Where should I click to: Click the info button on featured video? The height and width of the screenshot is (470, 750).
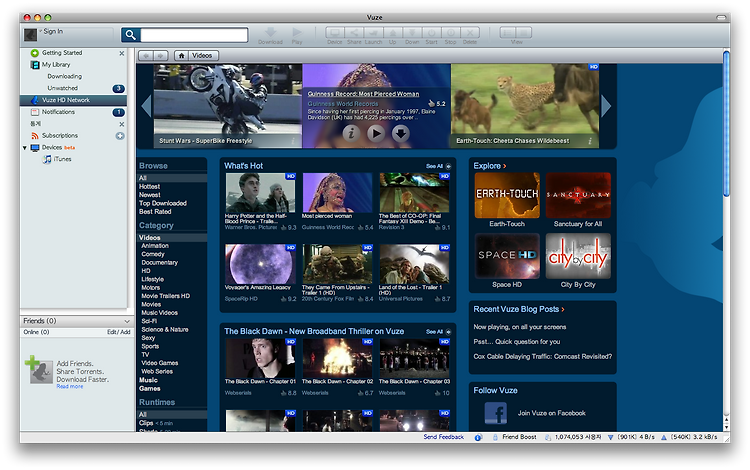[351, 133]
